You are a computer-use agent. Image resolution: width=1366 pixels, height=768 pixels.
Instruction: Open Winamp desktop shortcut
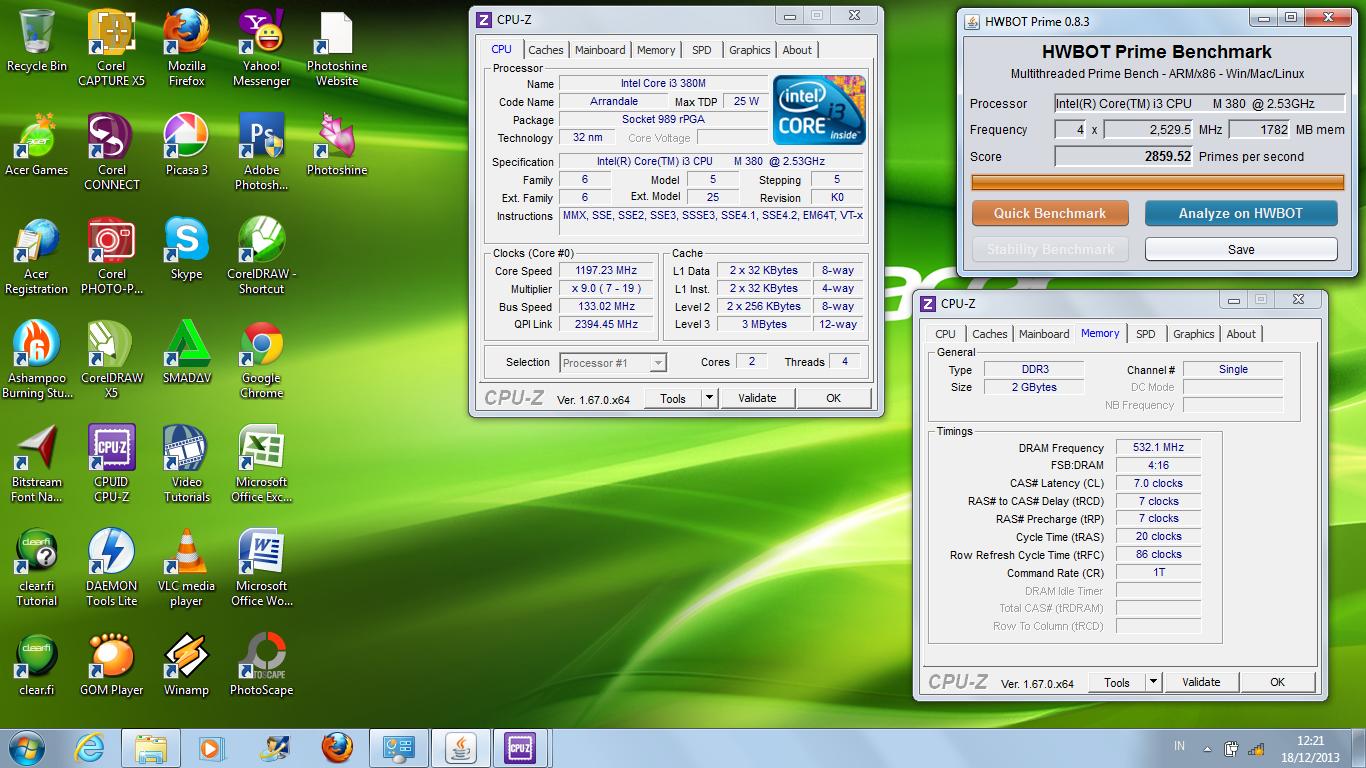187,665
